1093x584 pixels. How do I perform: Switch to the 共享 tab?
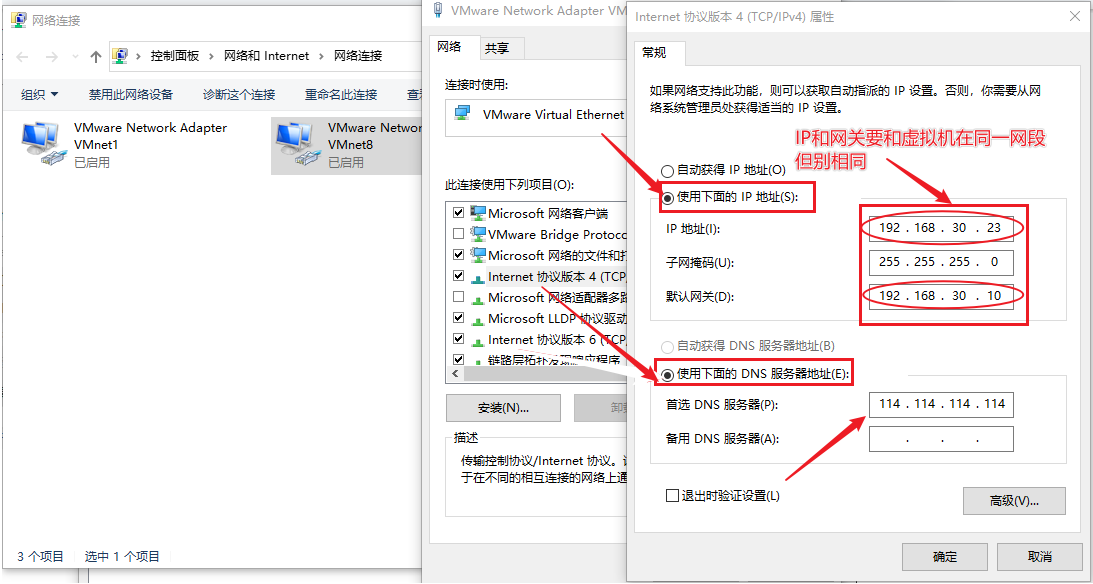tap(497, 48)
